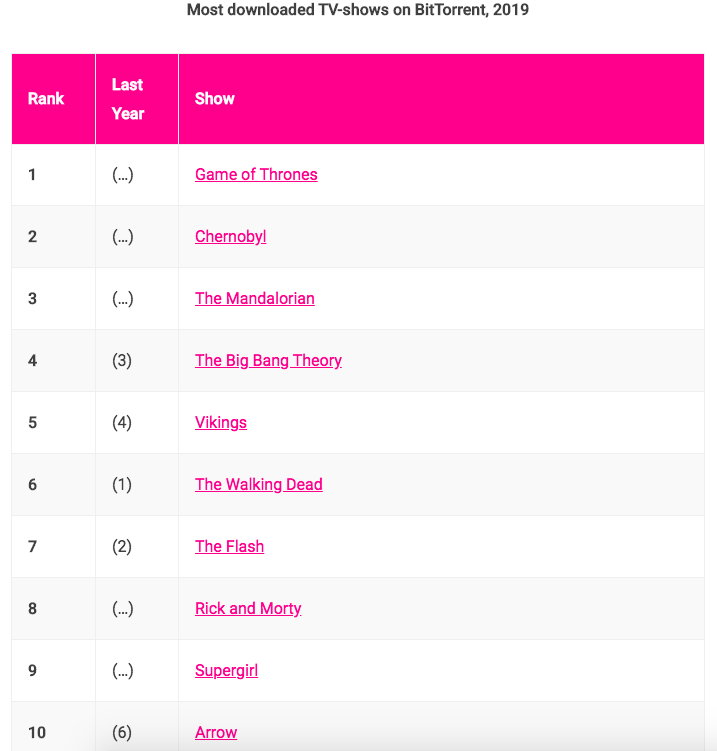
Task: Follow the Rick and Morty link
Action: (248, 608)
